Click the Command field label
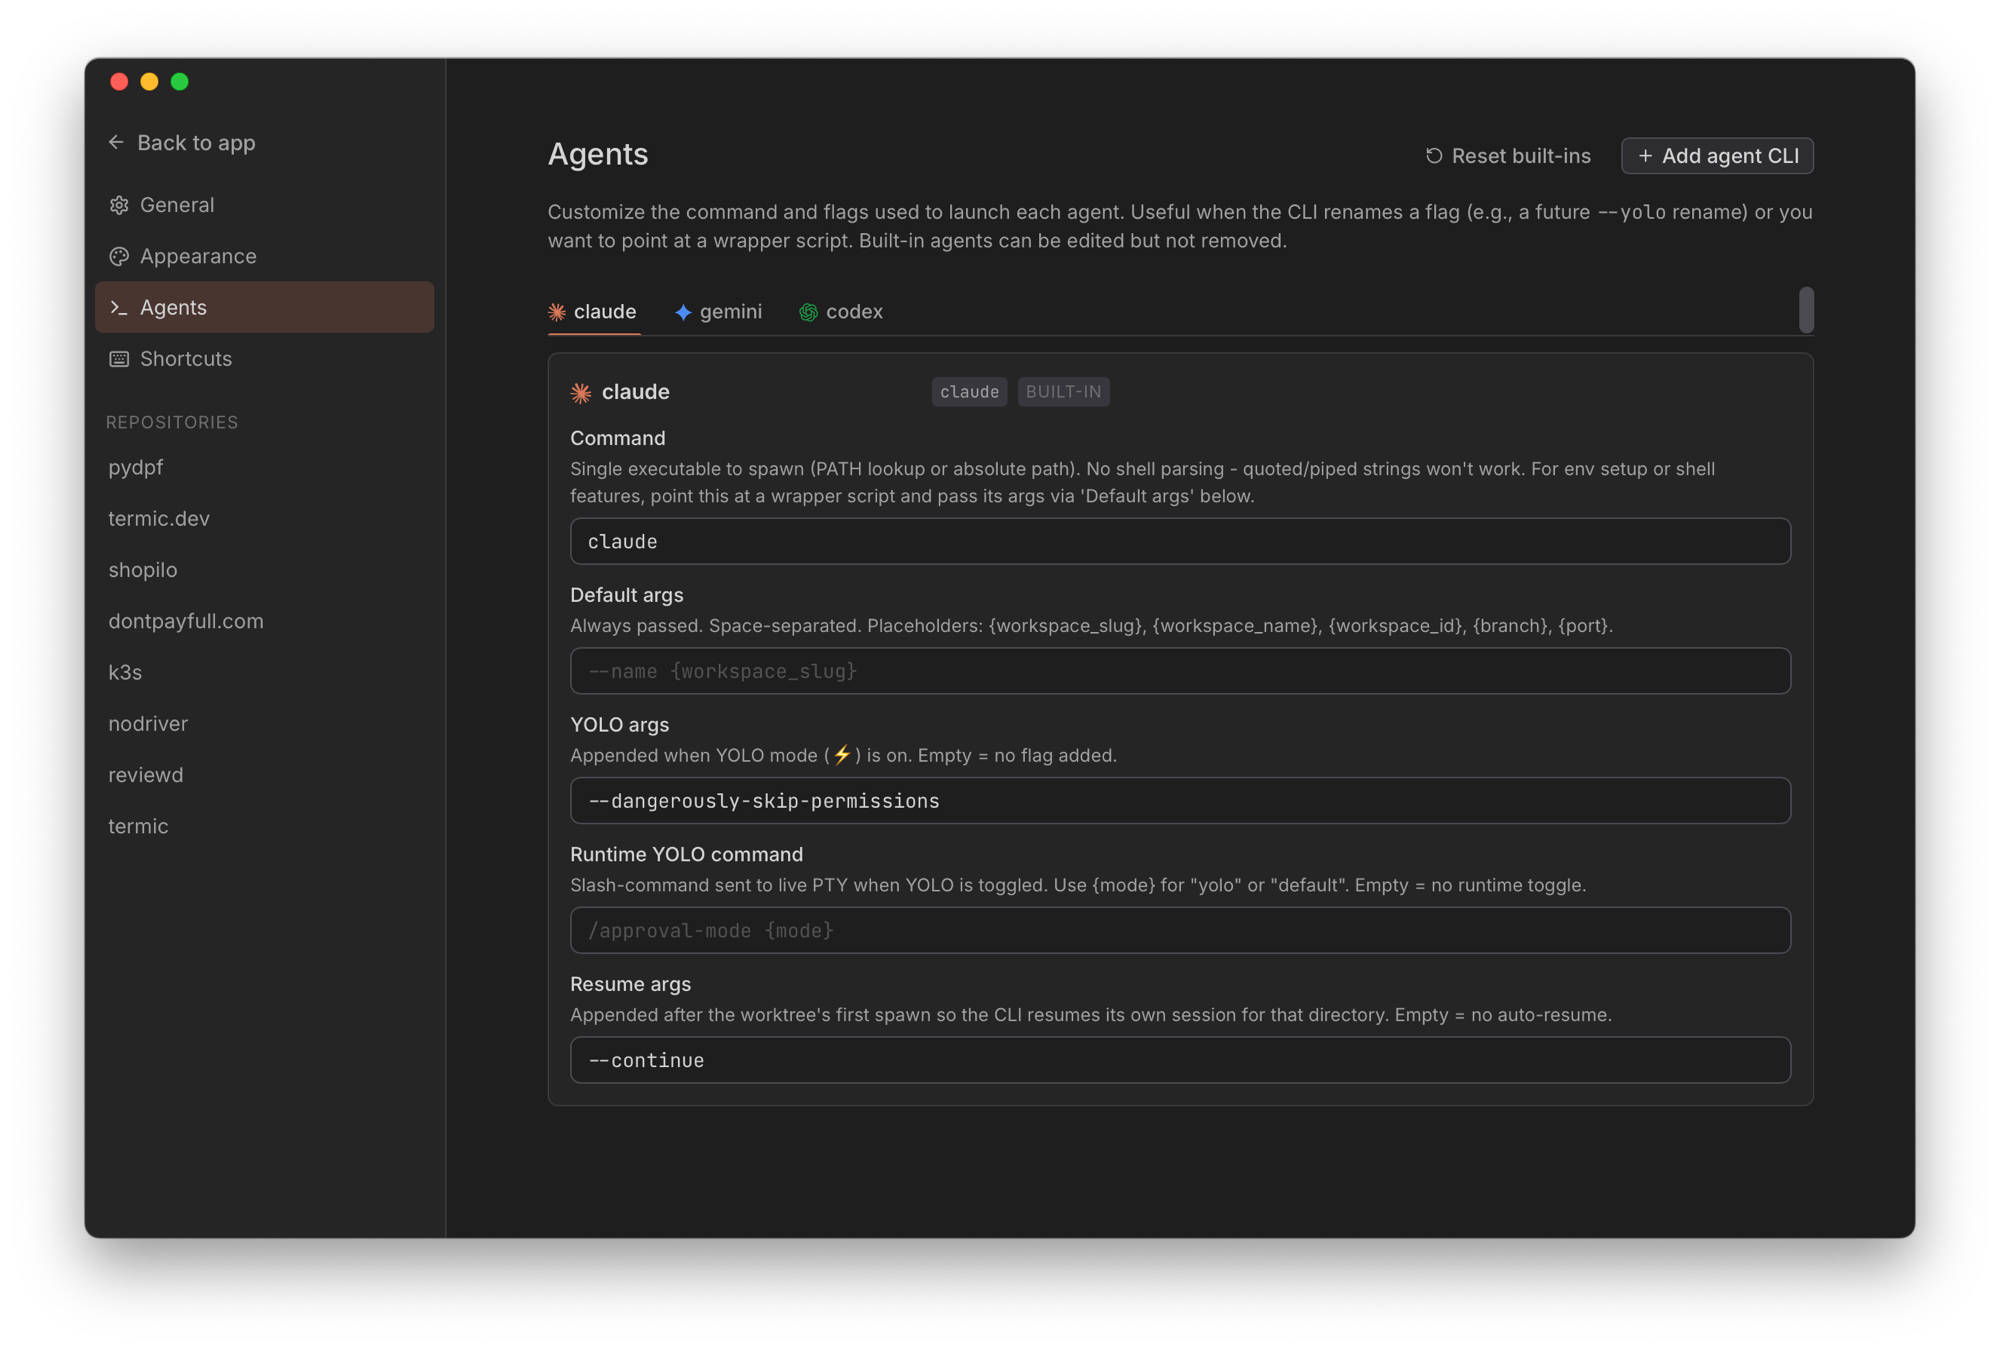 coord(618,438)
